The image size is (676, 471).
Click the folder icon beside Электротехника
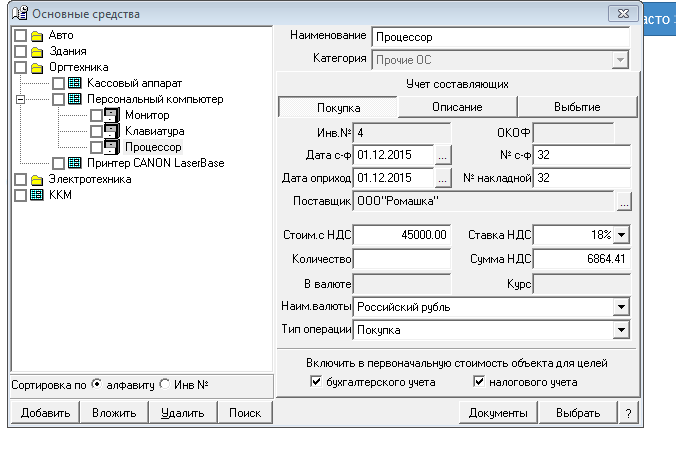pyautogui.click(x=37, y=179)
